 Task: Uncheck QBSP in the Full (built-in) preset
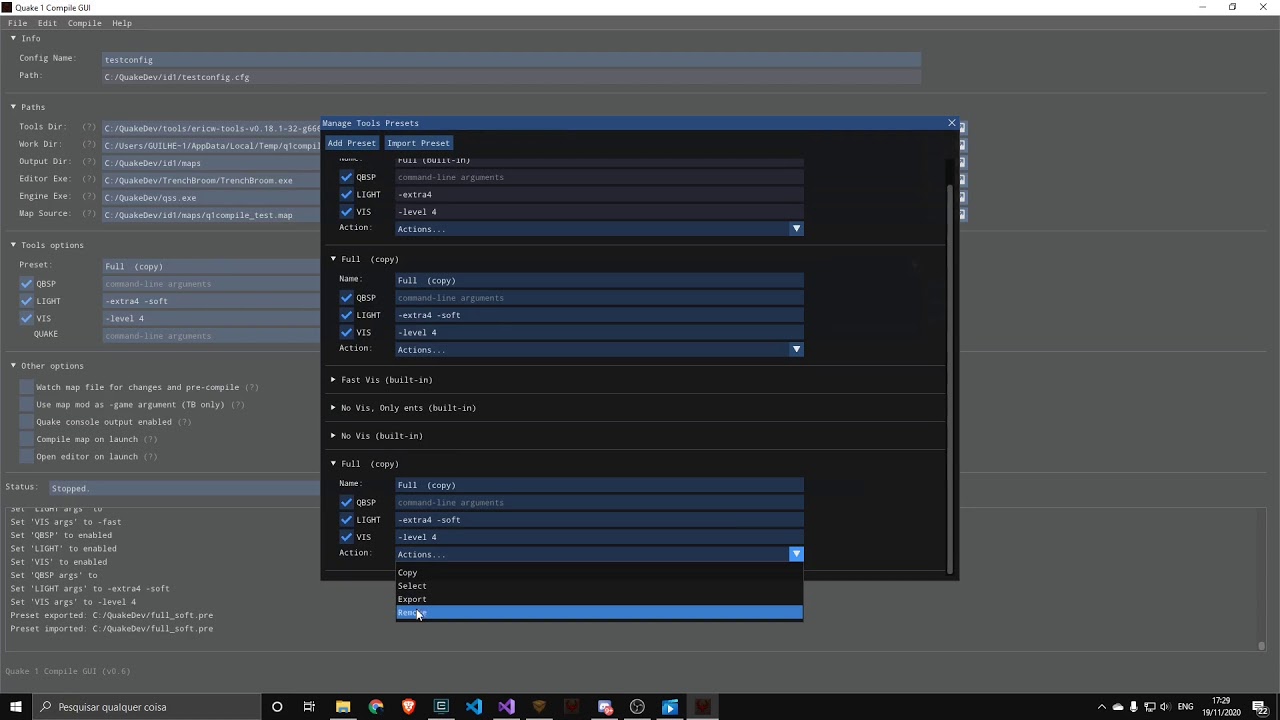pos(347,177)
